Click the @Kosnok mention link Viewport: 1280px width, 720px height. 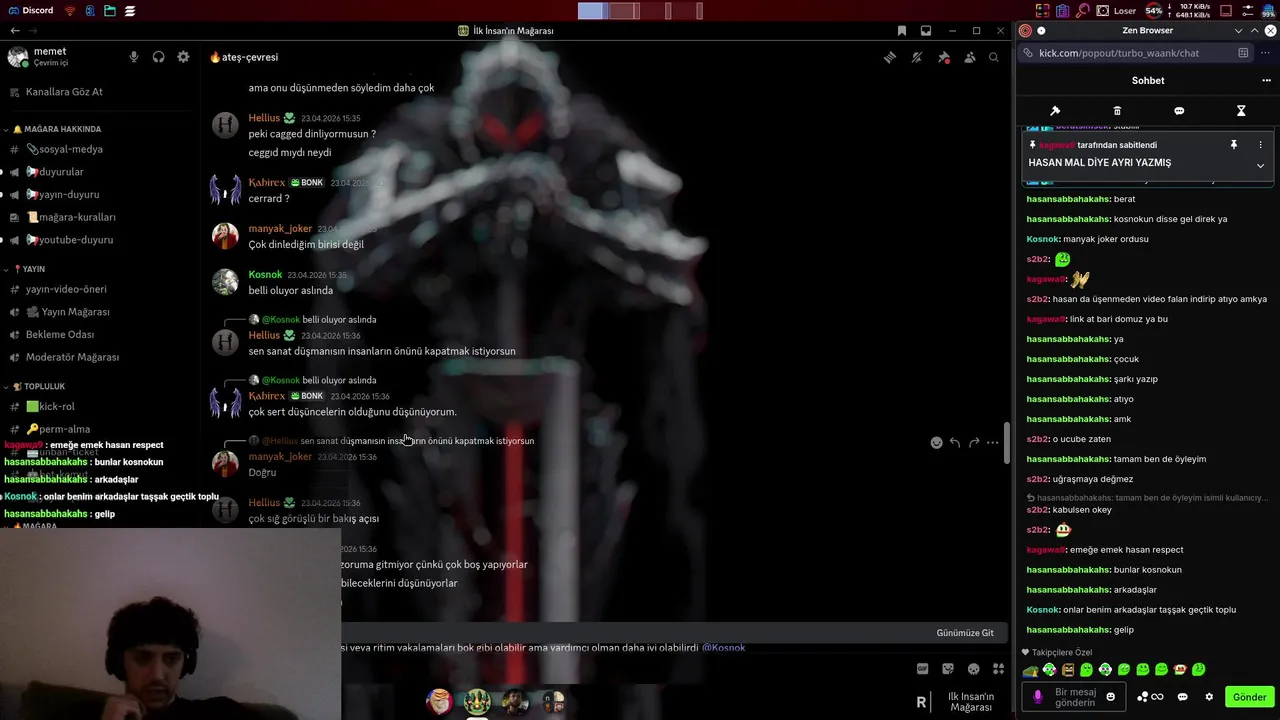pyautogui.click(x=723, y=648)
